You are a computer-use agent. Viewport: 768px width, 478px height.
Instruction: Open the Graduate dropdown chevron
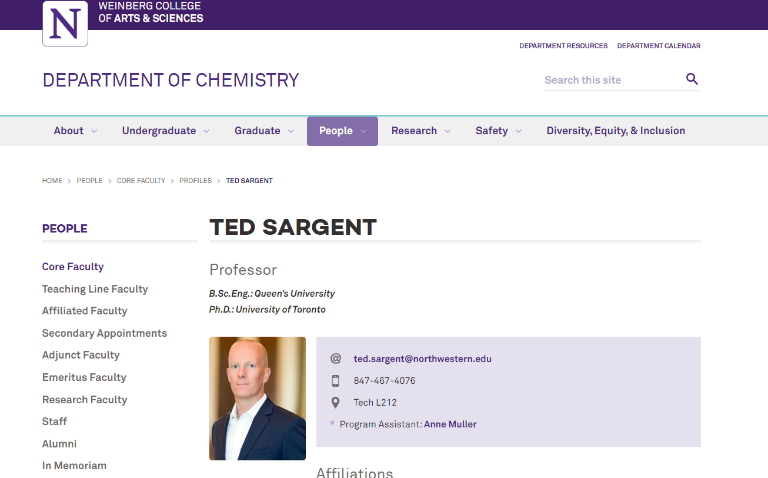pos(291,131)
